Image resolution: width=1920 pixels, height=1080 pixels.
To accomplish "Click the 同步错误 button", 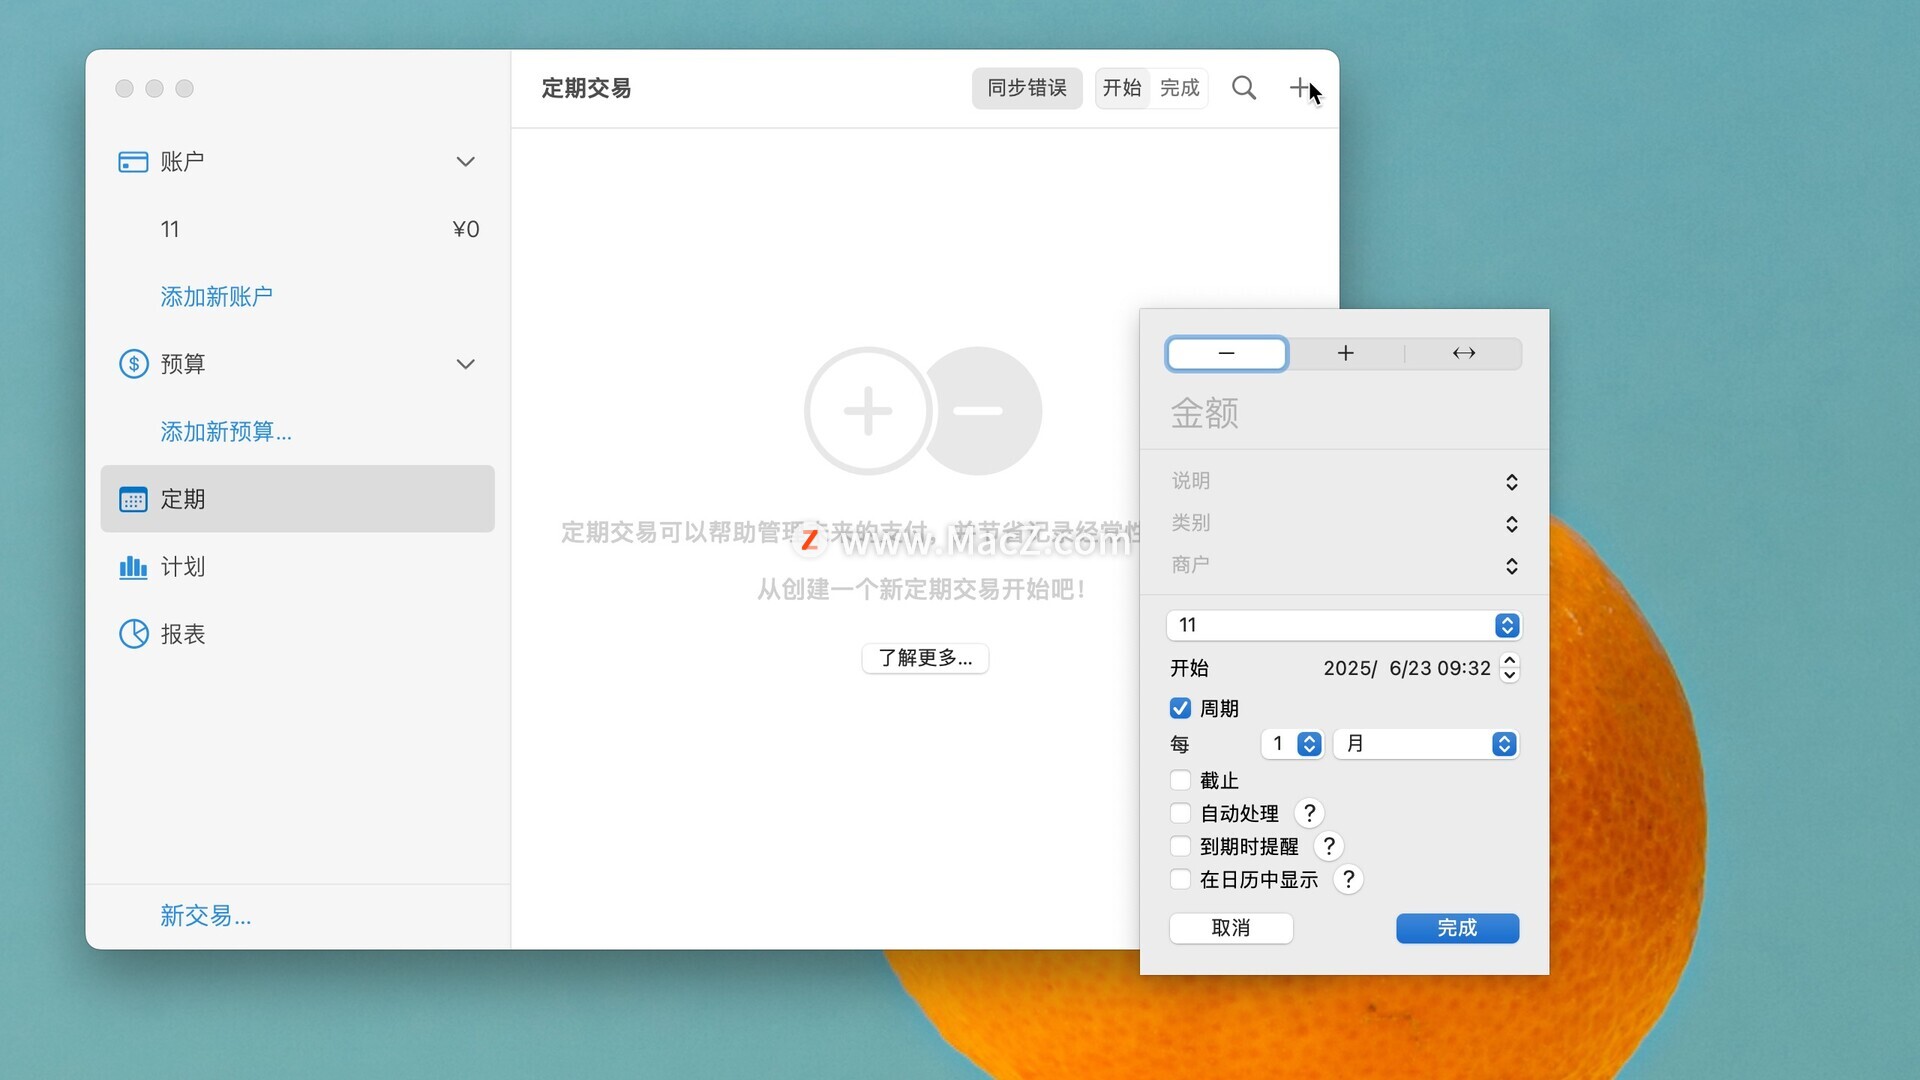I will tap(1027, 88).
